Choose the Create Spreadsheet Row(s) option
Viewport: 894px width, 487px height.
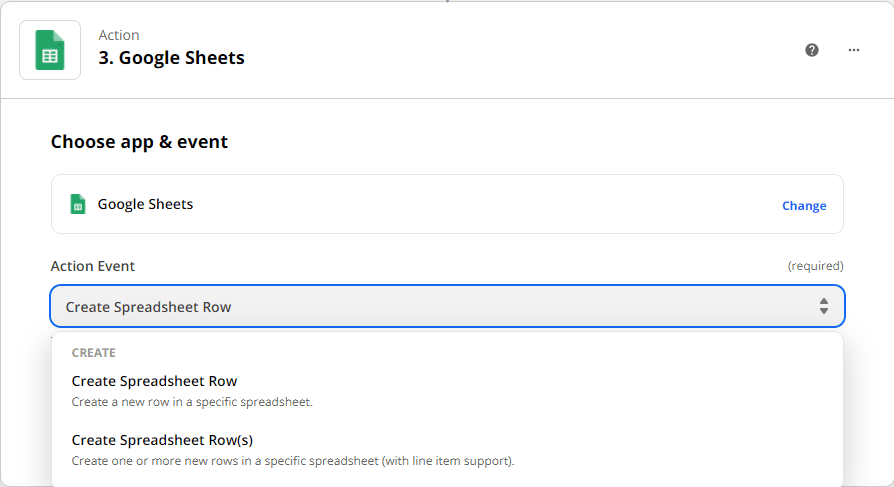coord(162,440)
